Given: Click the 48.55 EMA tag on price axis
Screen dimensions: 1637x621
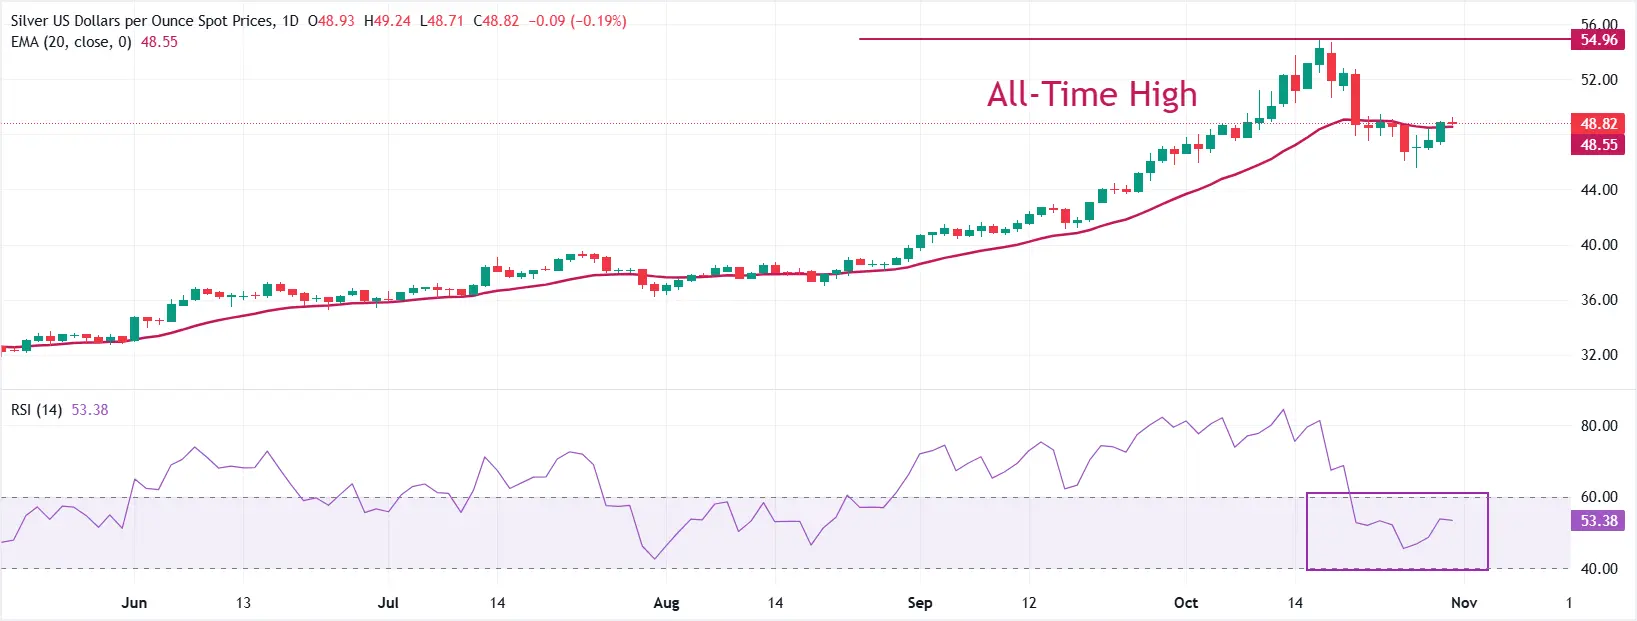Looking at the screenshot, I should click(1598, 145).
